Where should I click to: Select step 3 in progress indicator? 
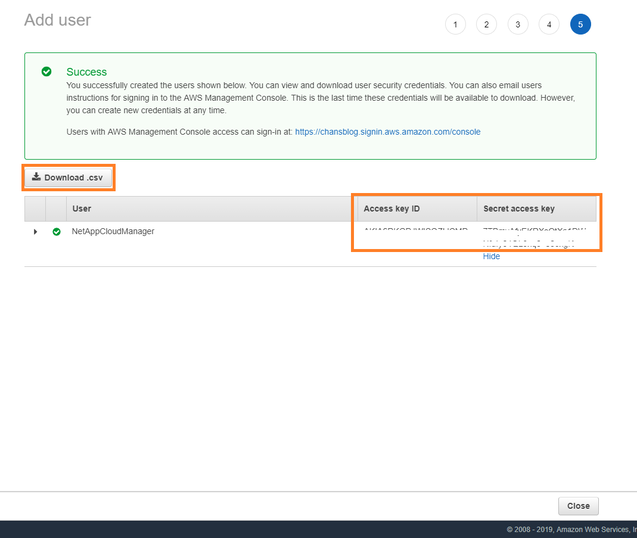[x=517, y=24]
